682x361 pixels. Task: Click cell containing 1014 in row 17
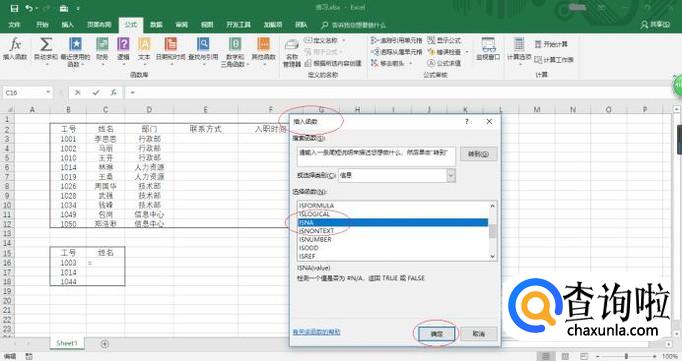pos(68,272)
